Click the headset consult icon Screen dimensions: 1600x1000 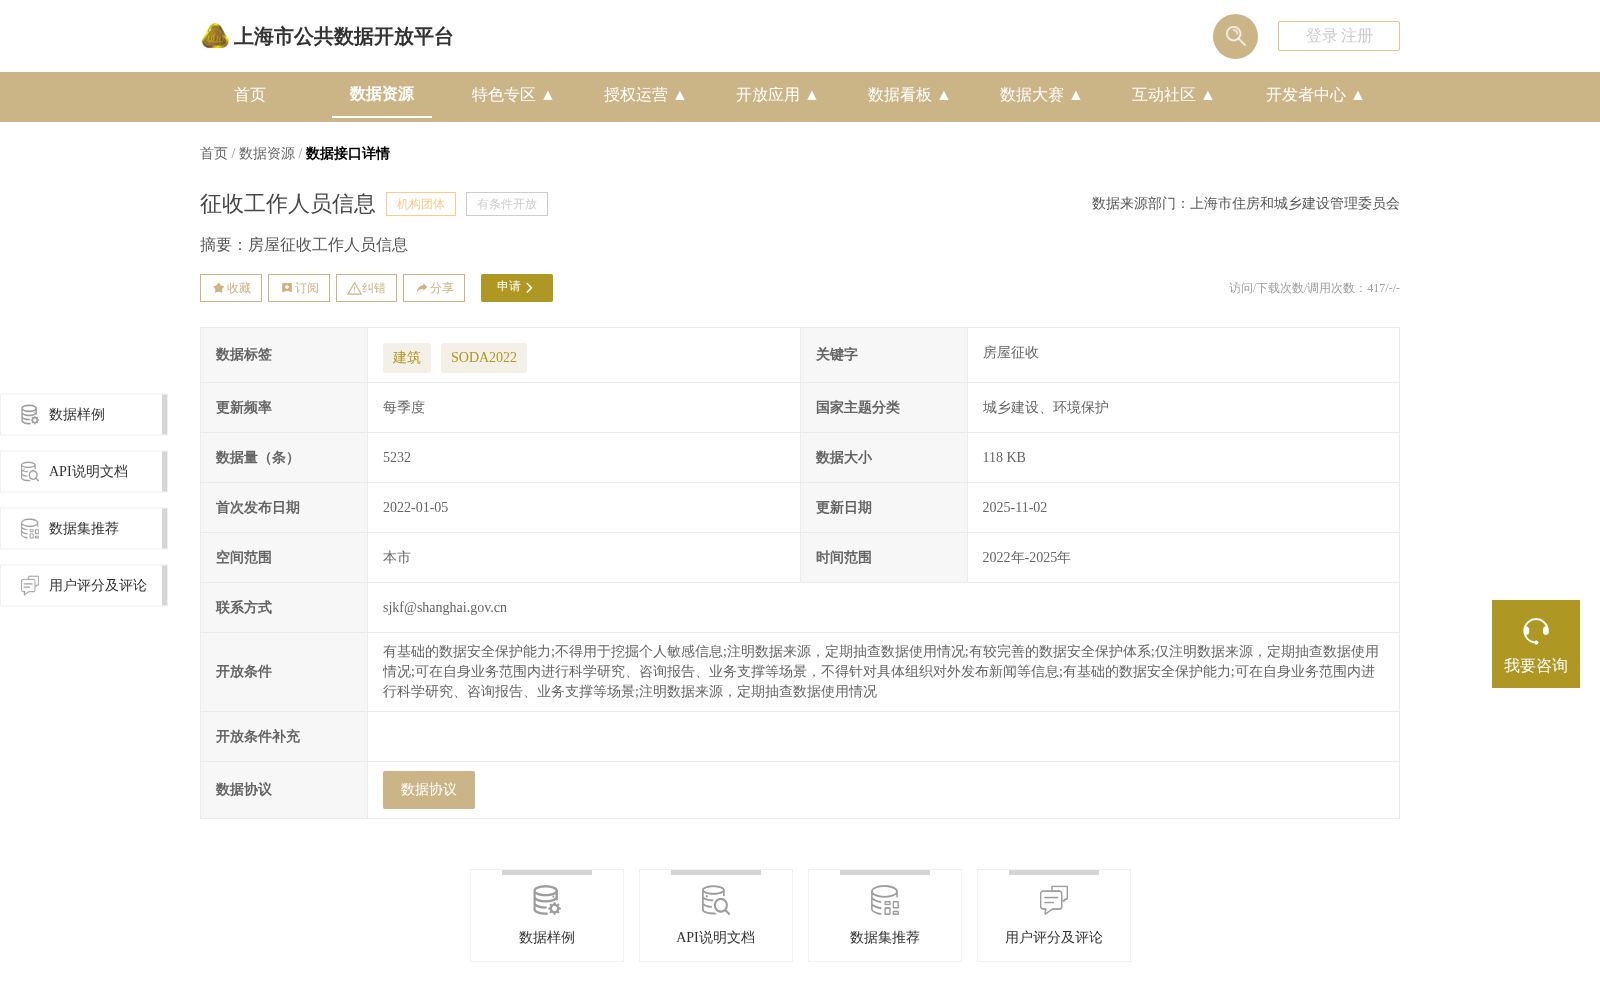coord(1536,631)
